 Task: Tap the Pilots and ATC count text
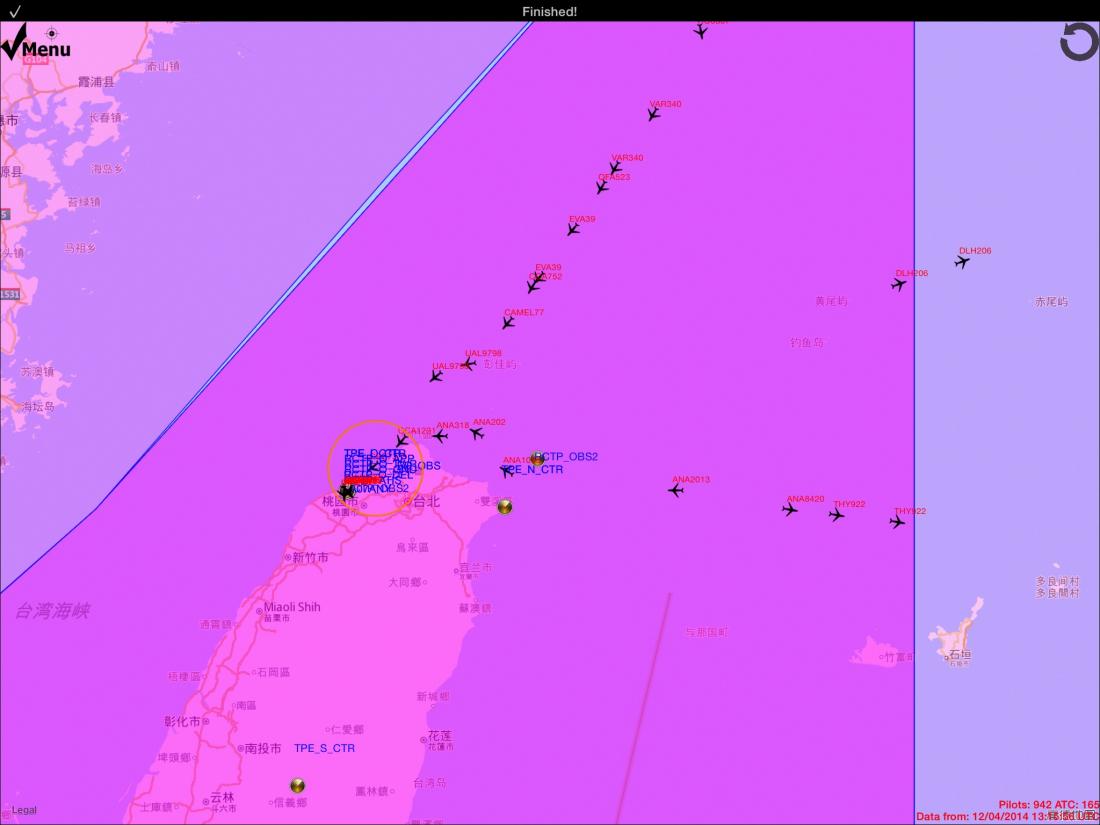tap(1049, 805)
